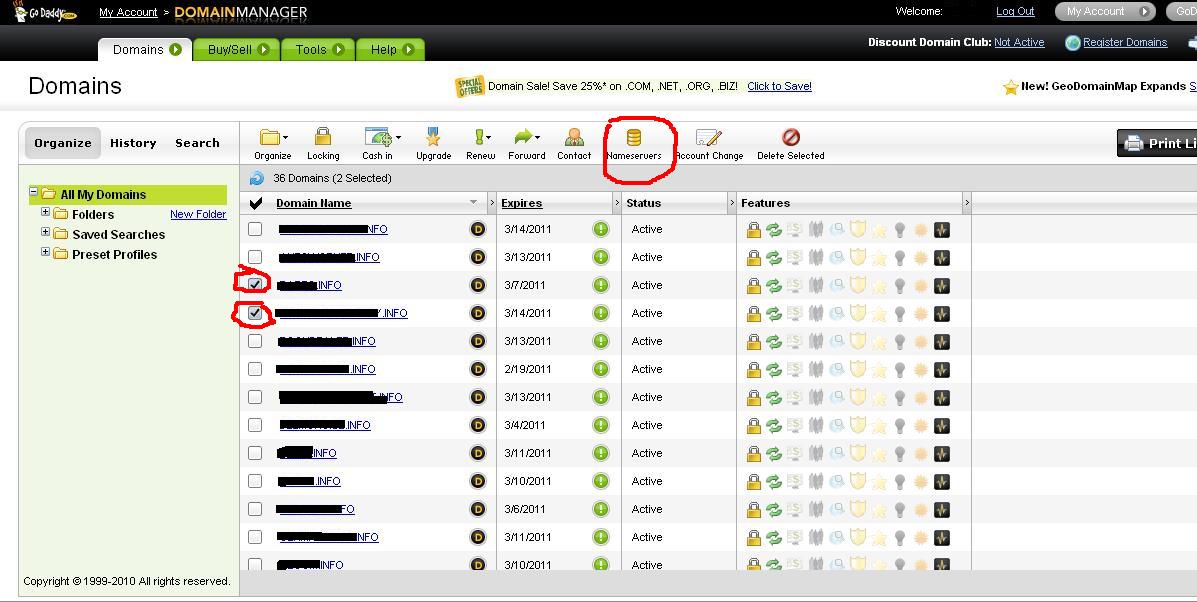This screenshot has height=602, width=1197.
Task: Toggle the select-all checkmark in header
Action: [x=255, y=204]
